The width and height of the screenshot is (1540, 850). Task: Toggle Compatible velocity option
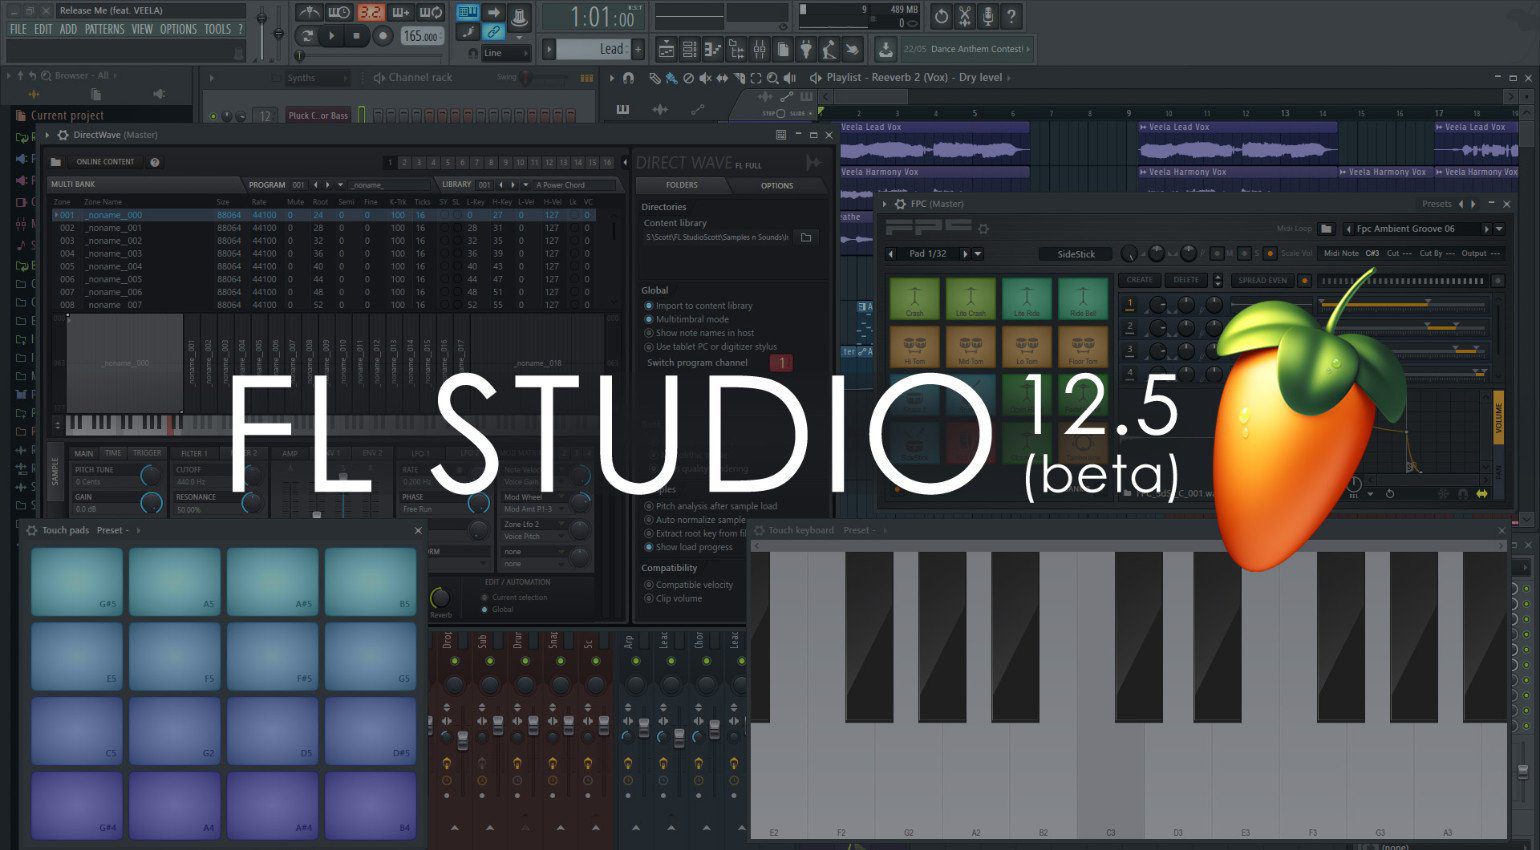(688, 585)
